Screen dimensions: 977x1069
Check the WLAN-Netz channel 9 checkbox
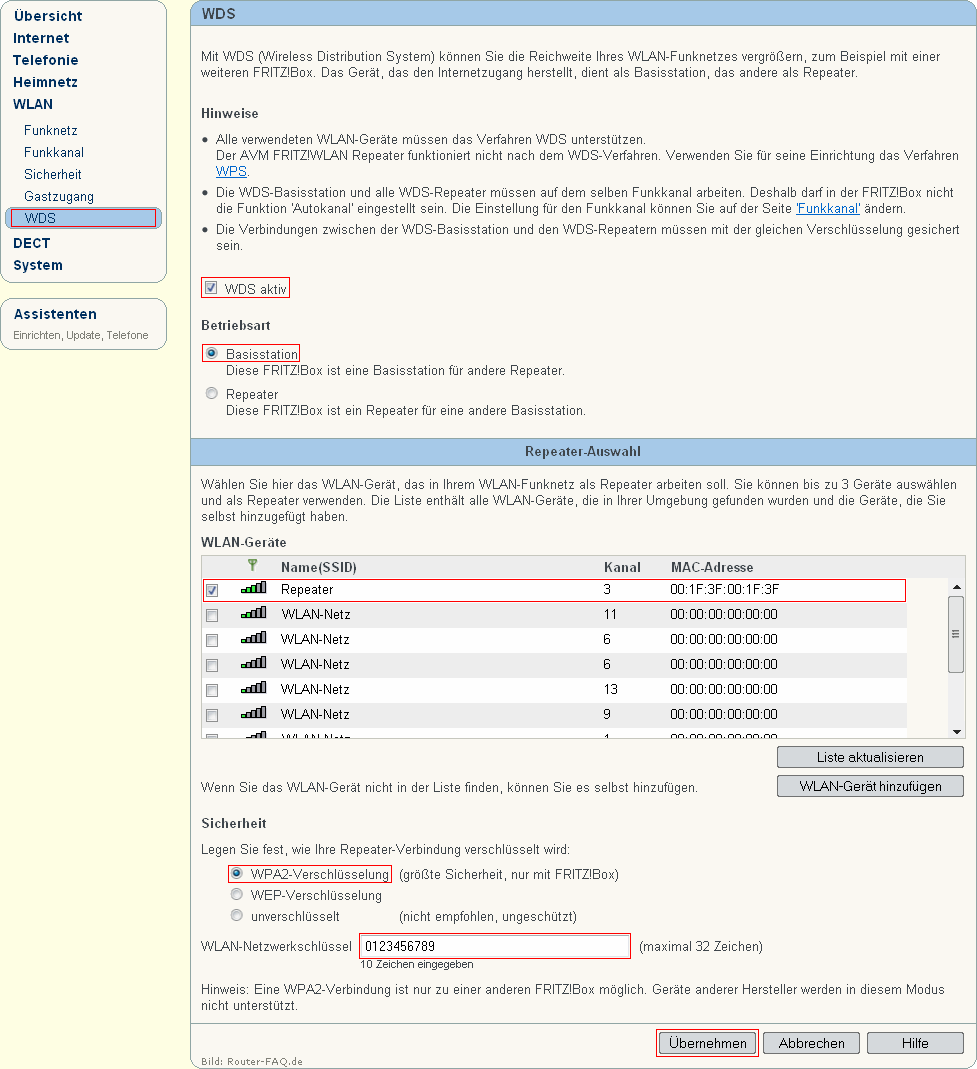212,715
